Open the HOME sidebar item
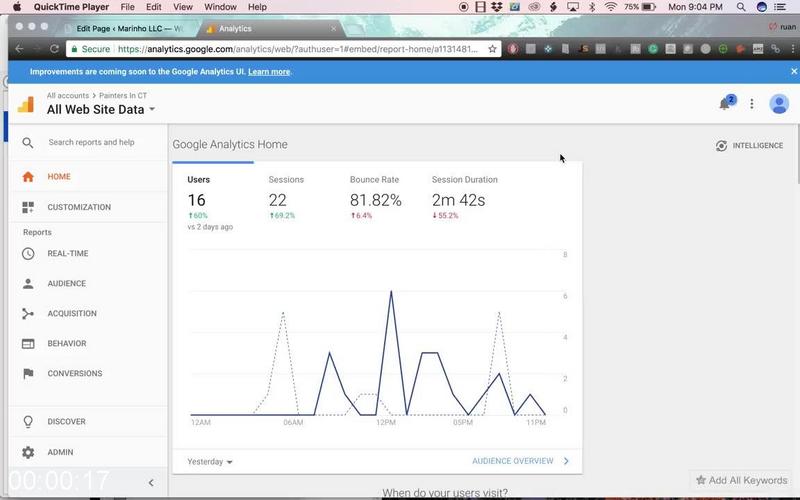Screen dimensions: 800x500 88,177
